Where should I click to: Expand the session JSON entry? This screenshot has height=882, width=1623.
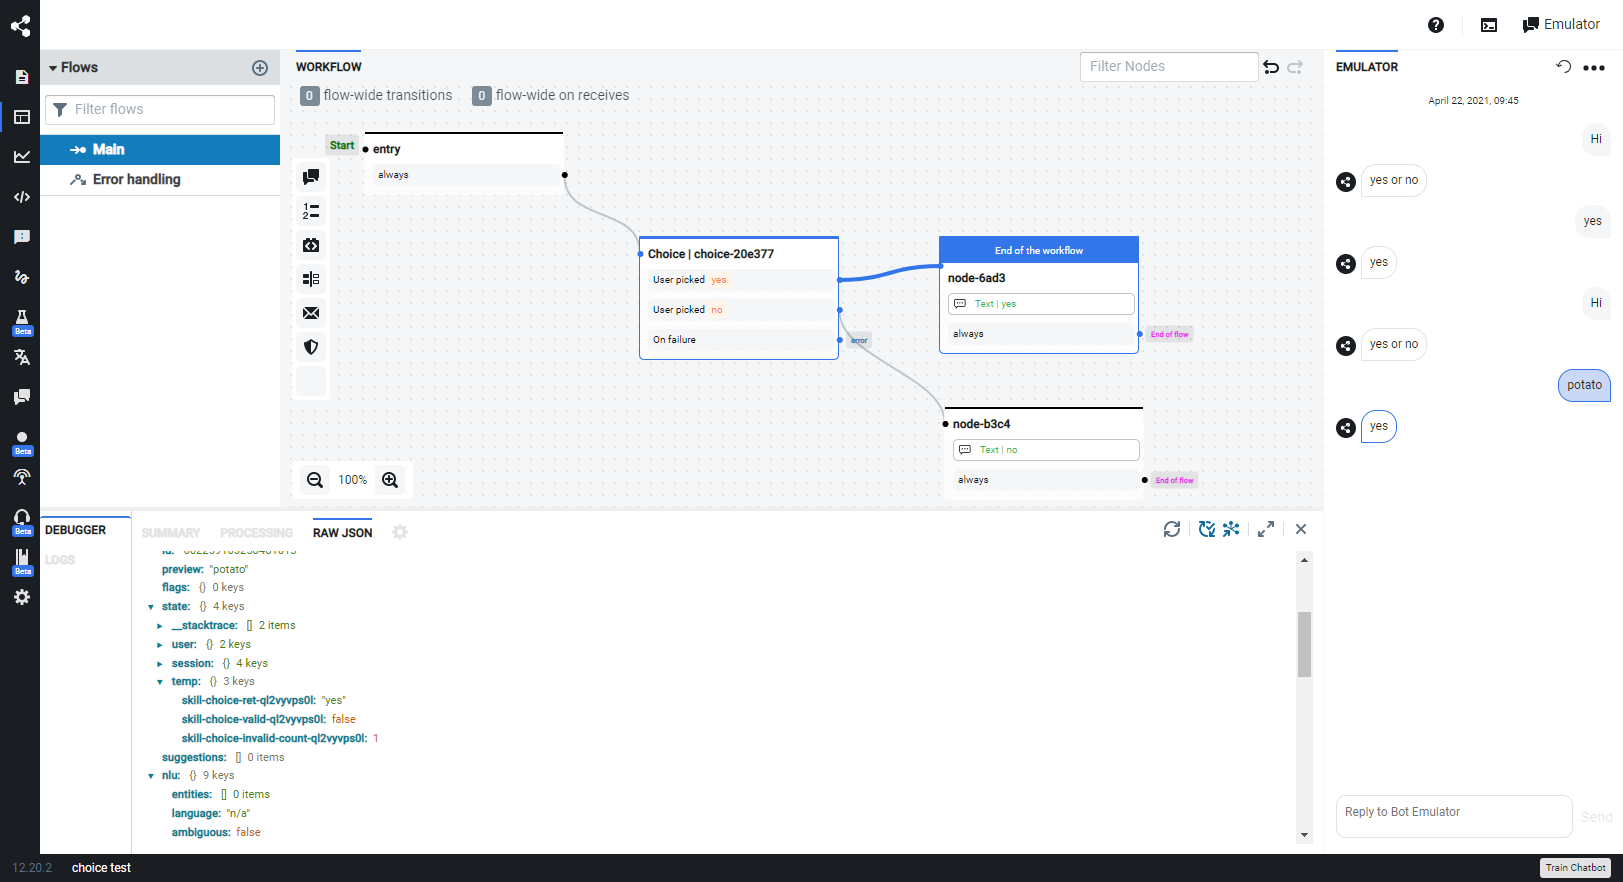click(159, 664)
